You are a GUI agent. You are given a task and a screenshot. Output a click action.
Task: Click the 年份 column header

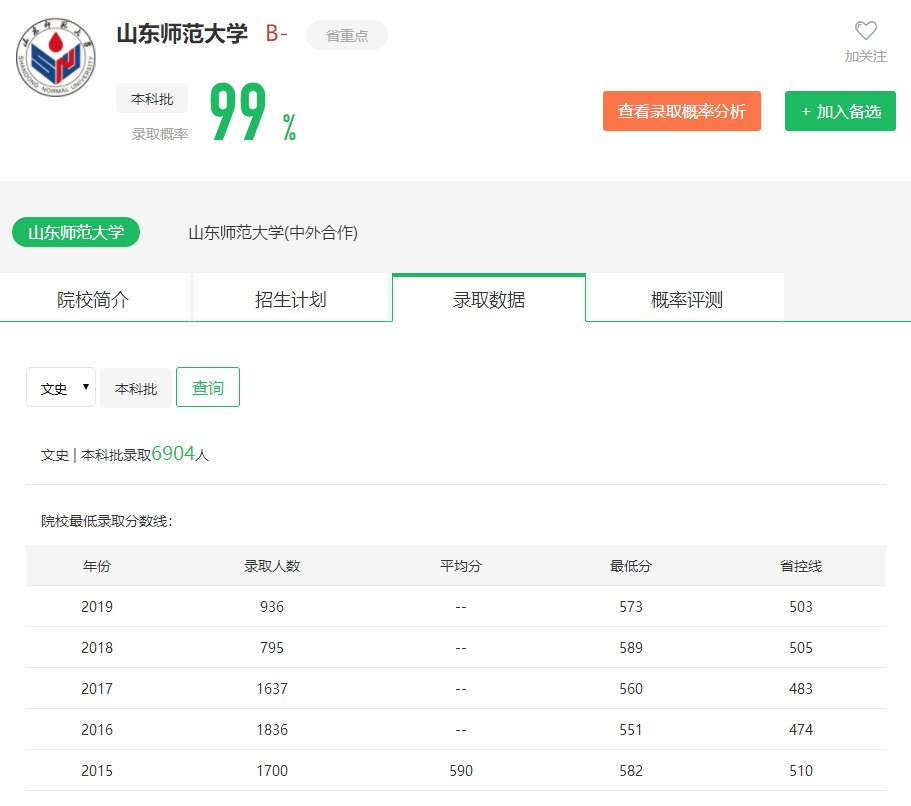97,566
